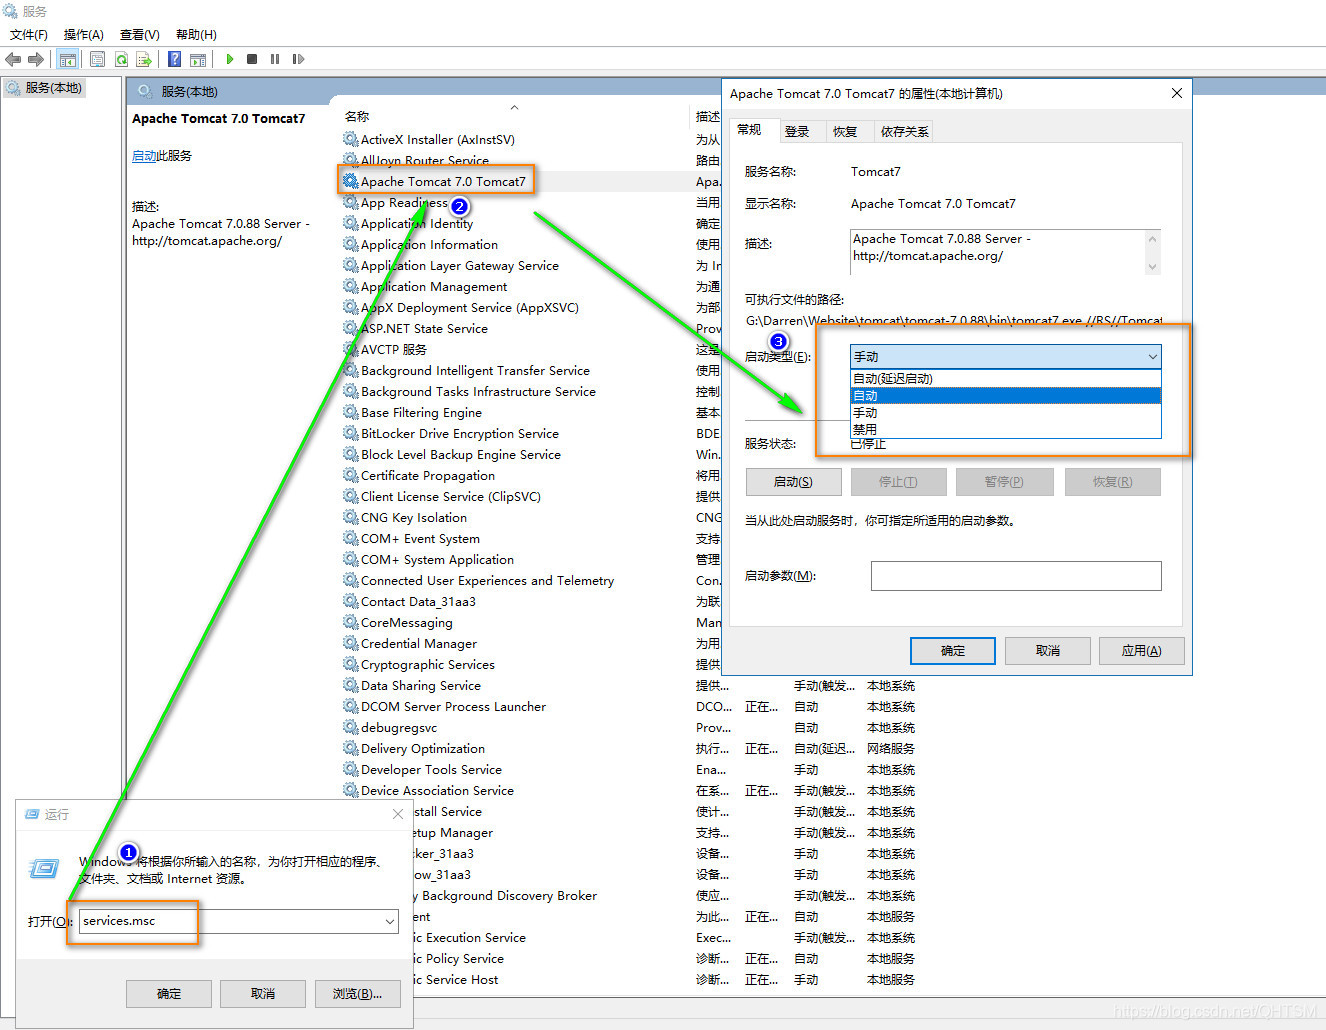
Task: Click the Pause Service toolbar icon
Action: coord(275,59)
